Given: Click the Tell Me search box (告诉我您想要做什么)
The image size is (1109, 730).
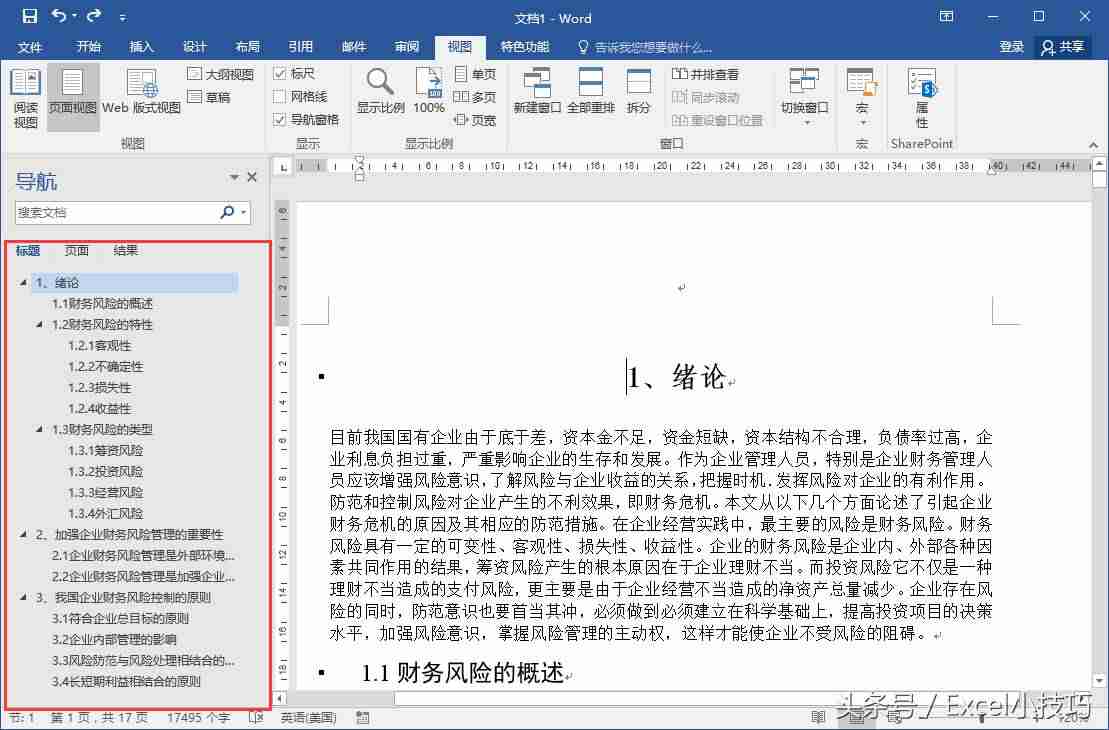Looking at the screenshot, I should pyautogui.click(x=645, y=47).
